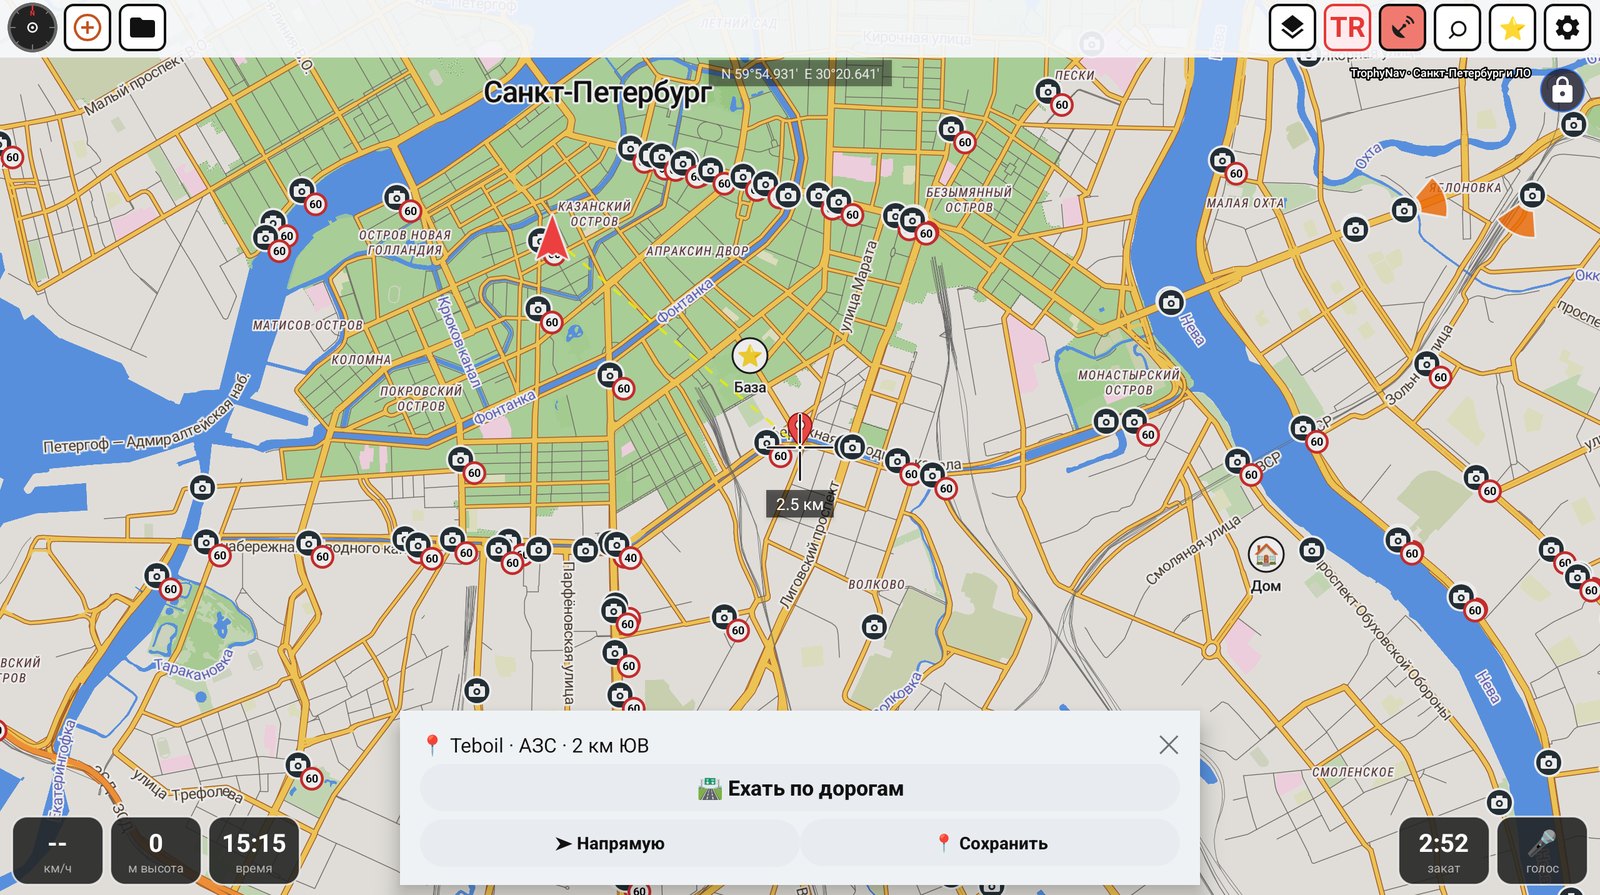
Task: Click the 'Монастырский остров' map label
Action: (1128, 382)
